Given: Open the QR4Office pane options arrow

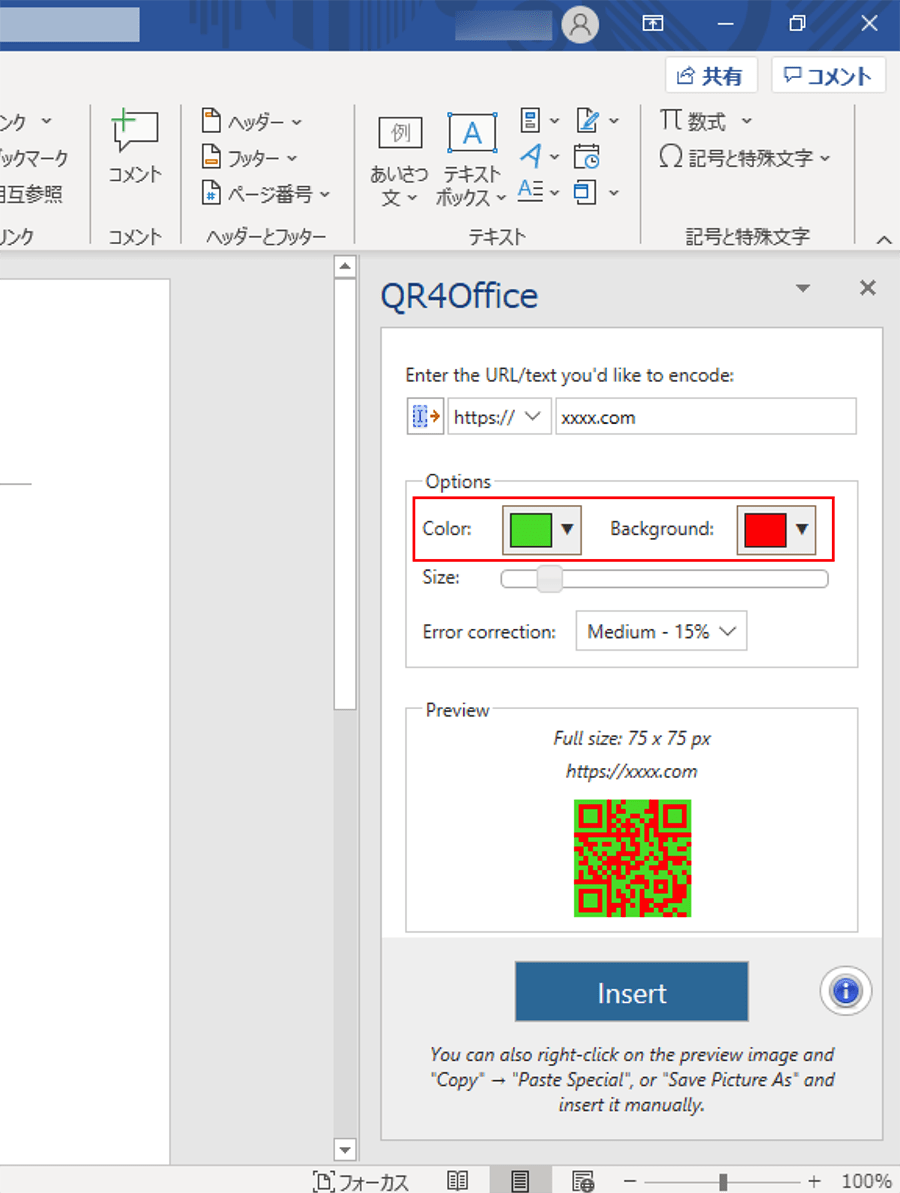Looking at the screenshot, I should pyautogui.click(x=803, y=288).
